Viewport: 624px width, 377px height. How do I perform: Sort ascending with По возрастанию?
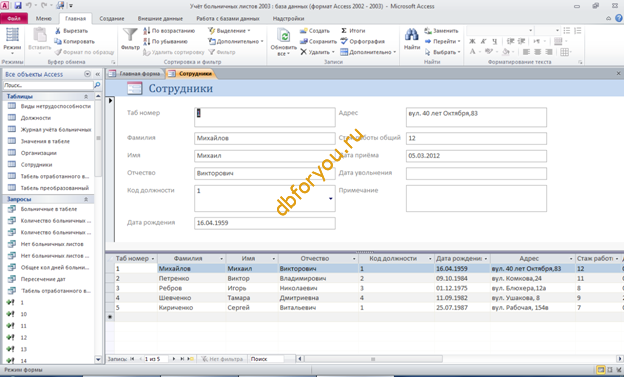(x=169, y=31)
